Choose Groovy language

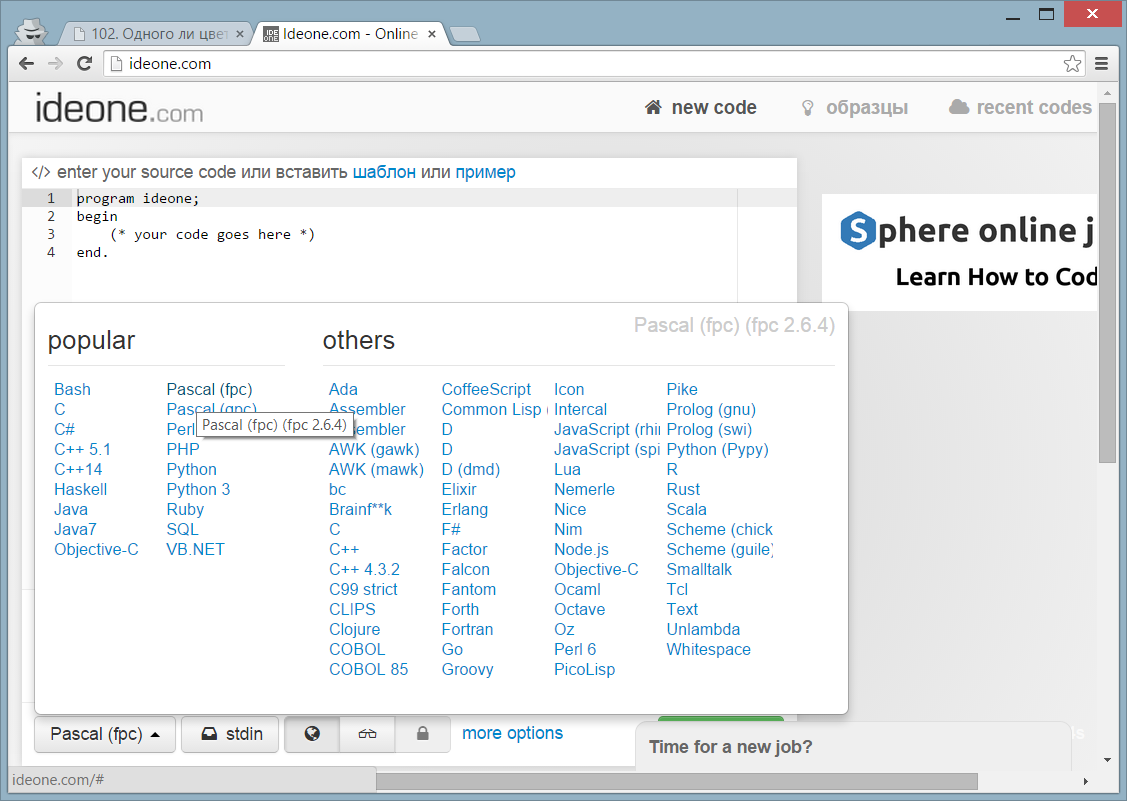coord(467,669)
